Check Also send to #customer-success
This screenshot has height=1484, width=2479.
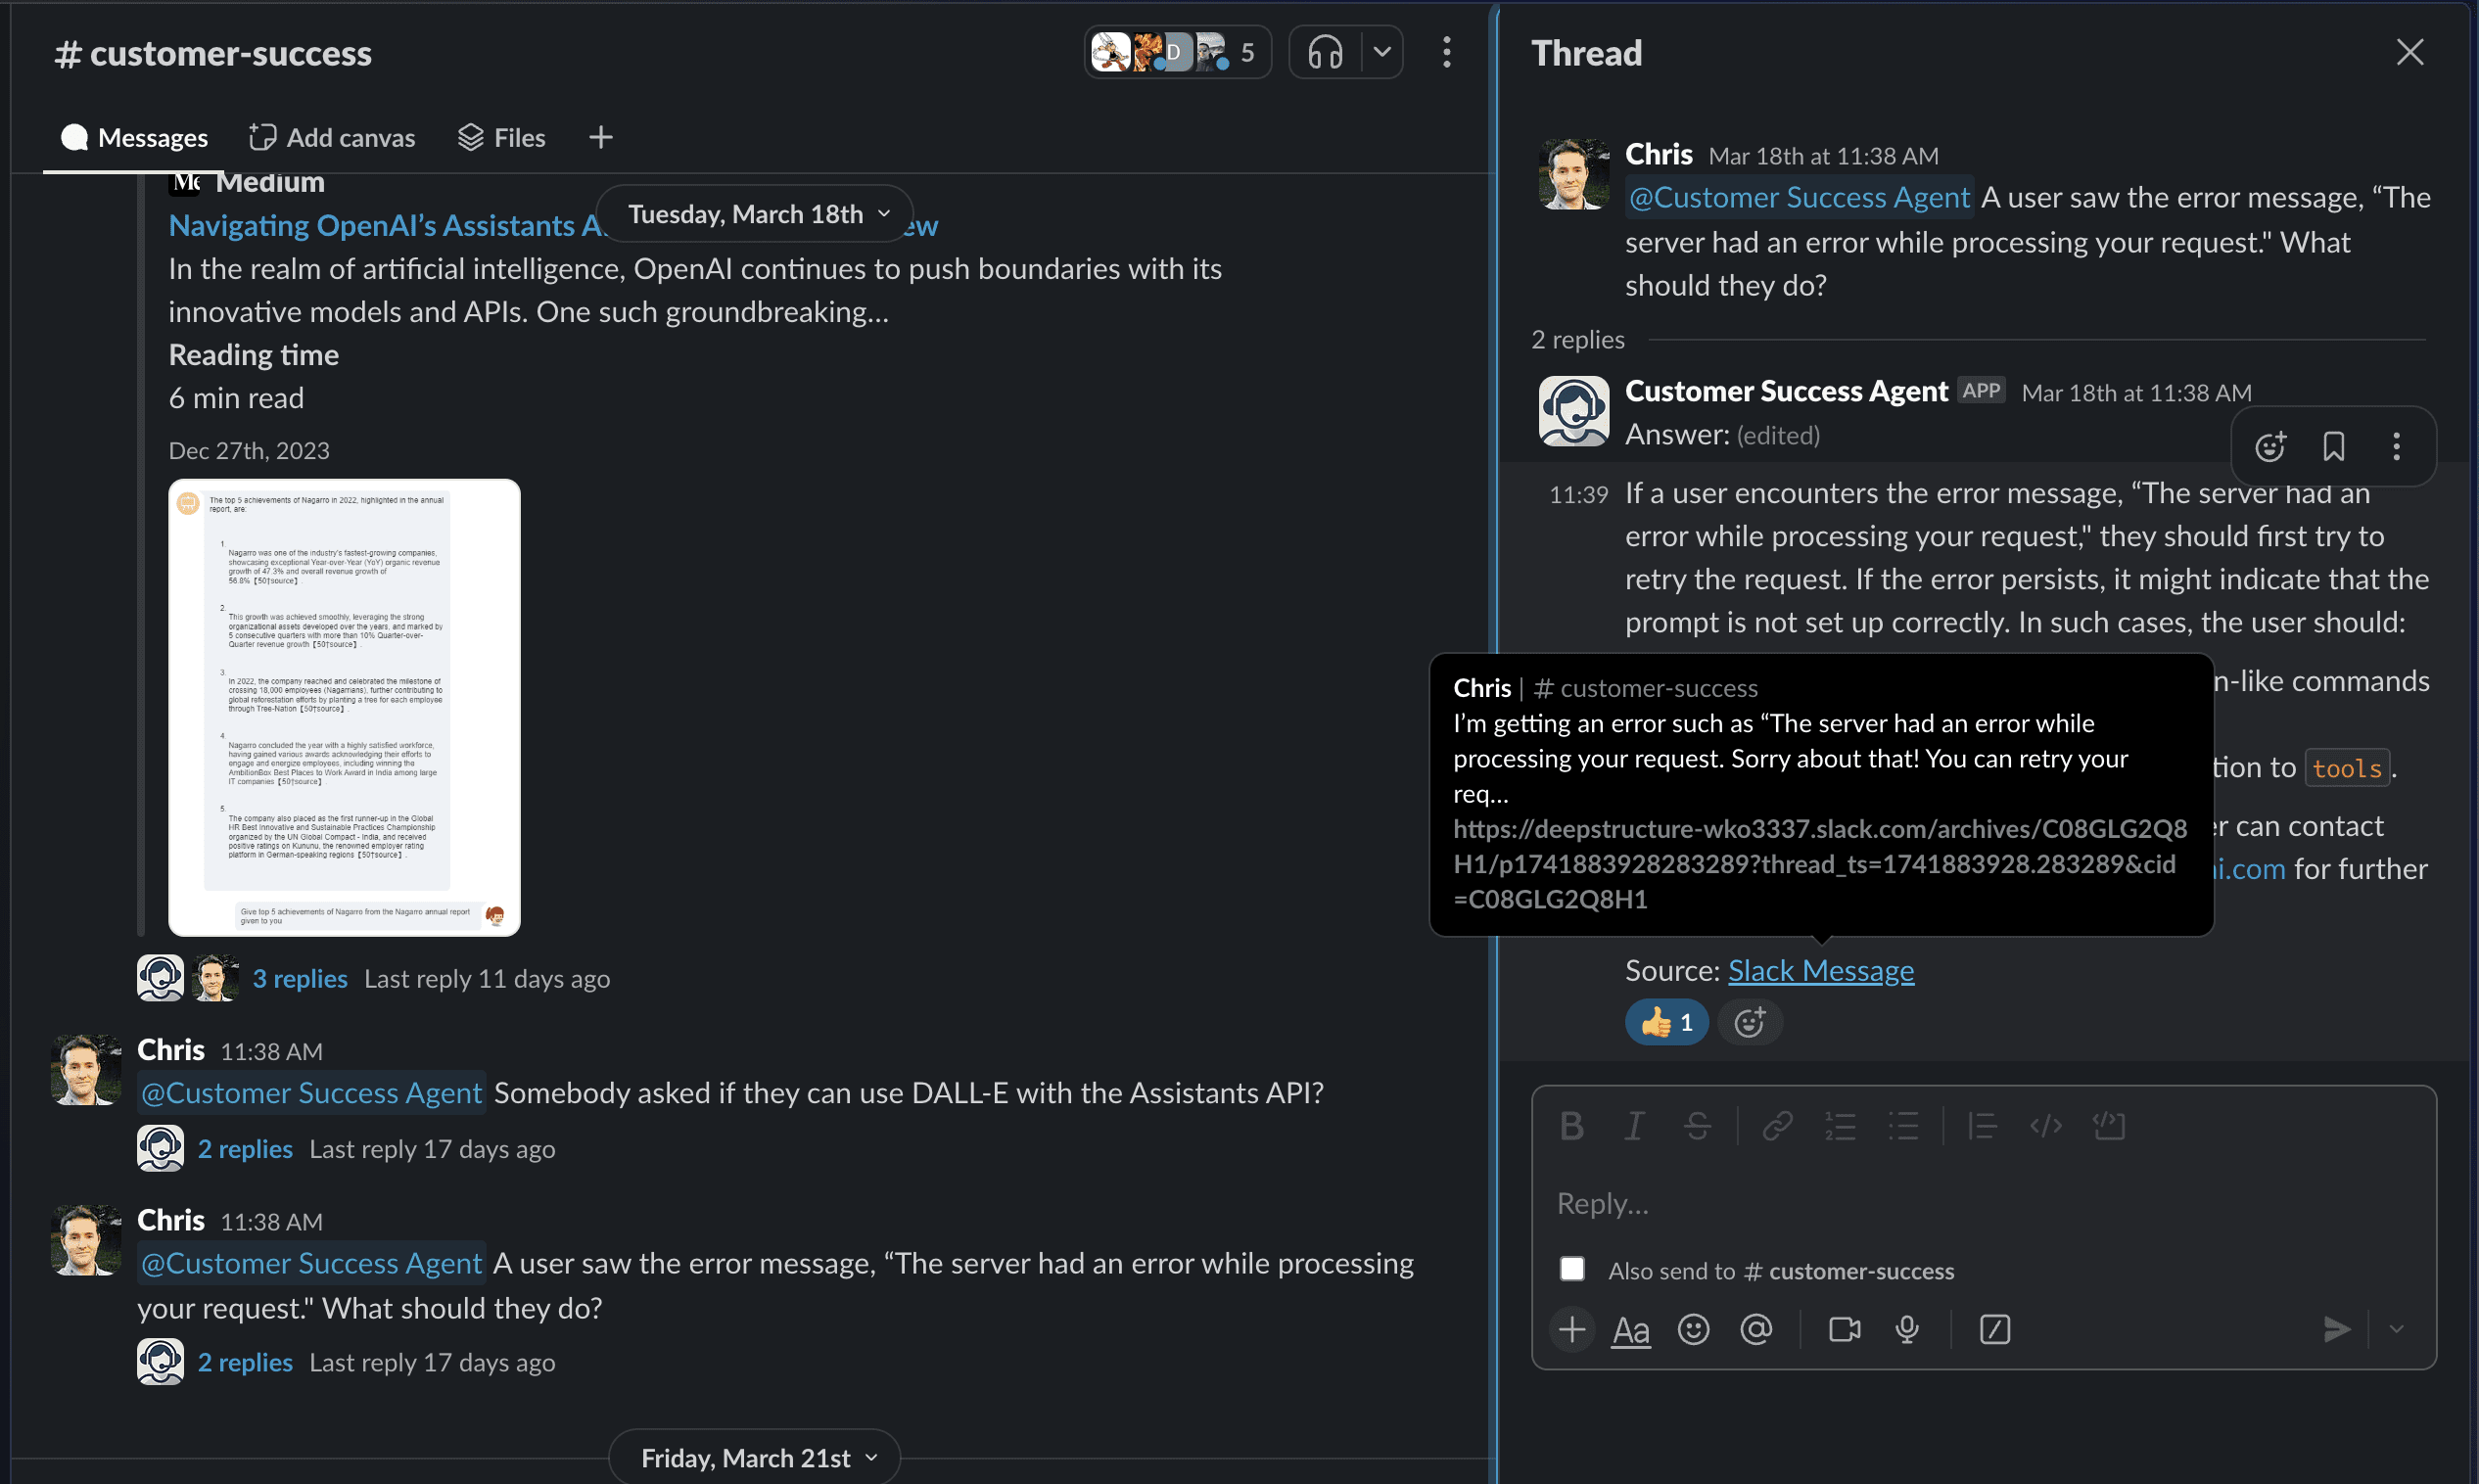pos(1572,1270)
